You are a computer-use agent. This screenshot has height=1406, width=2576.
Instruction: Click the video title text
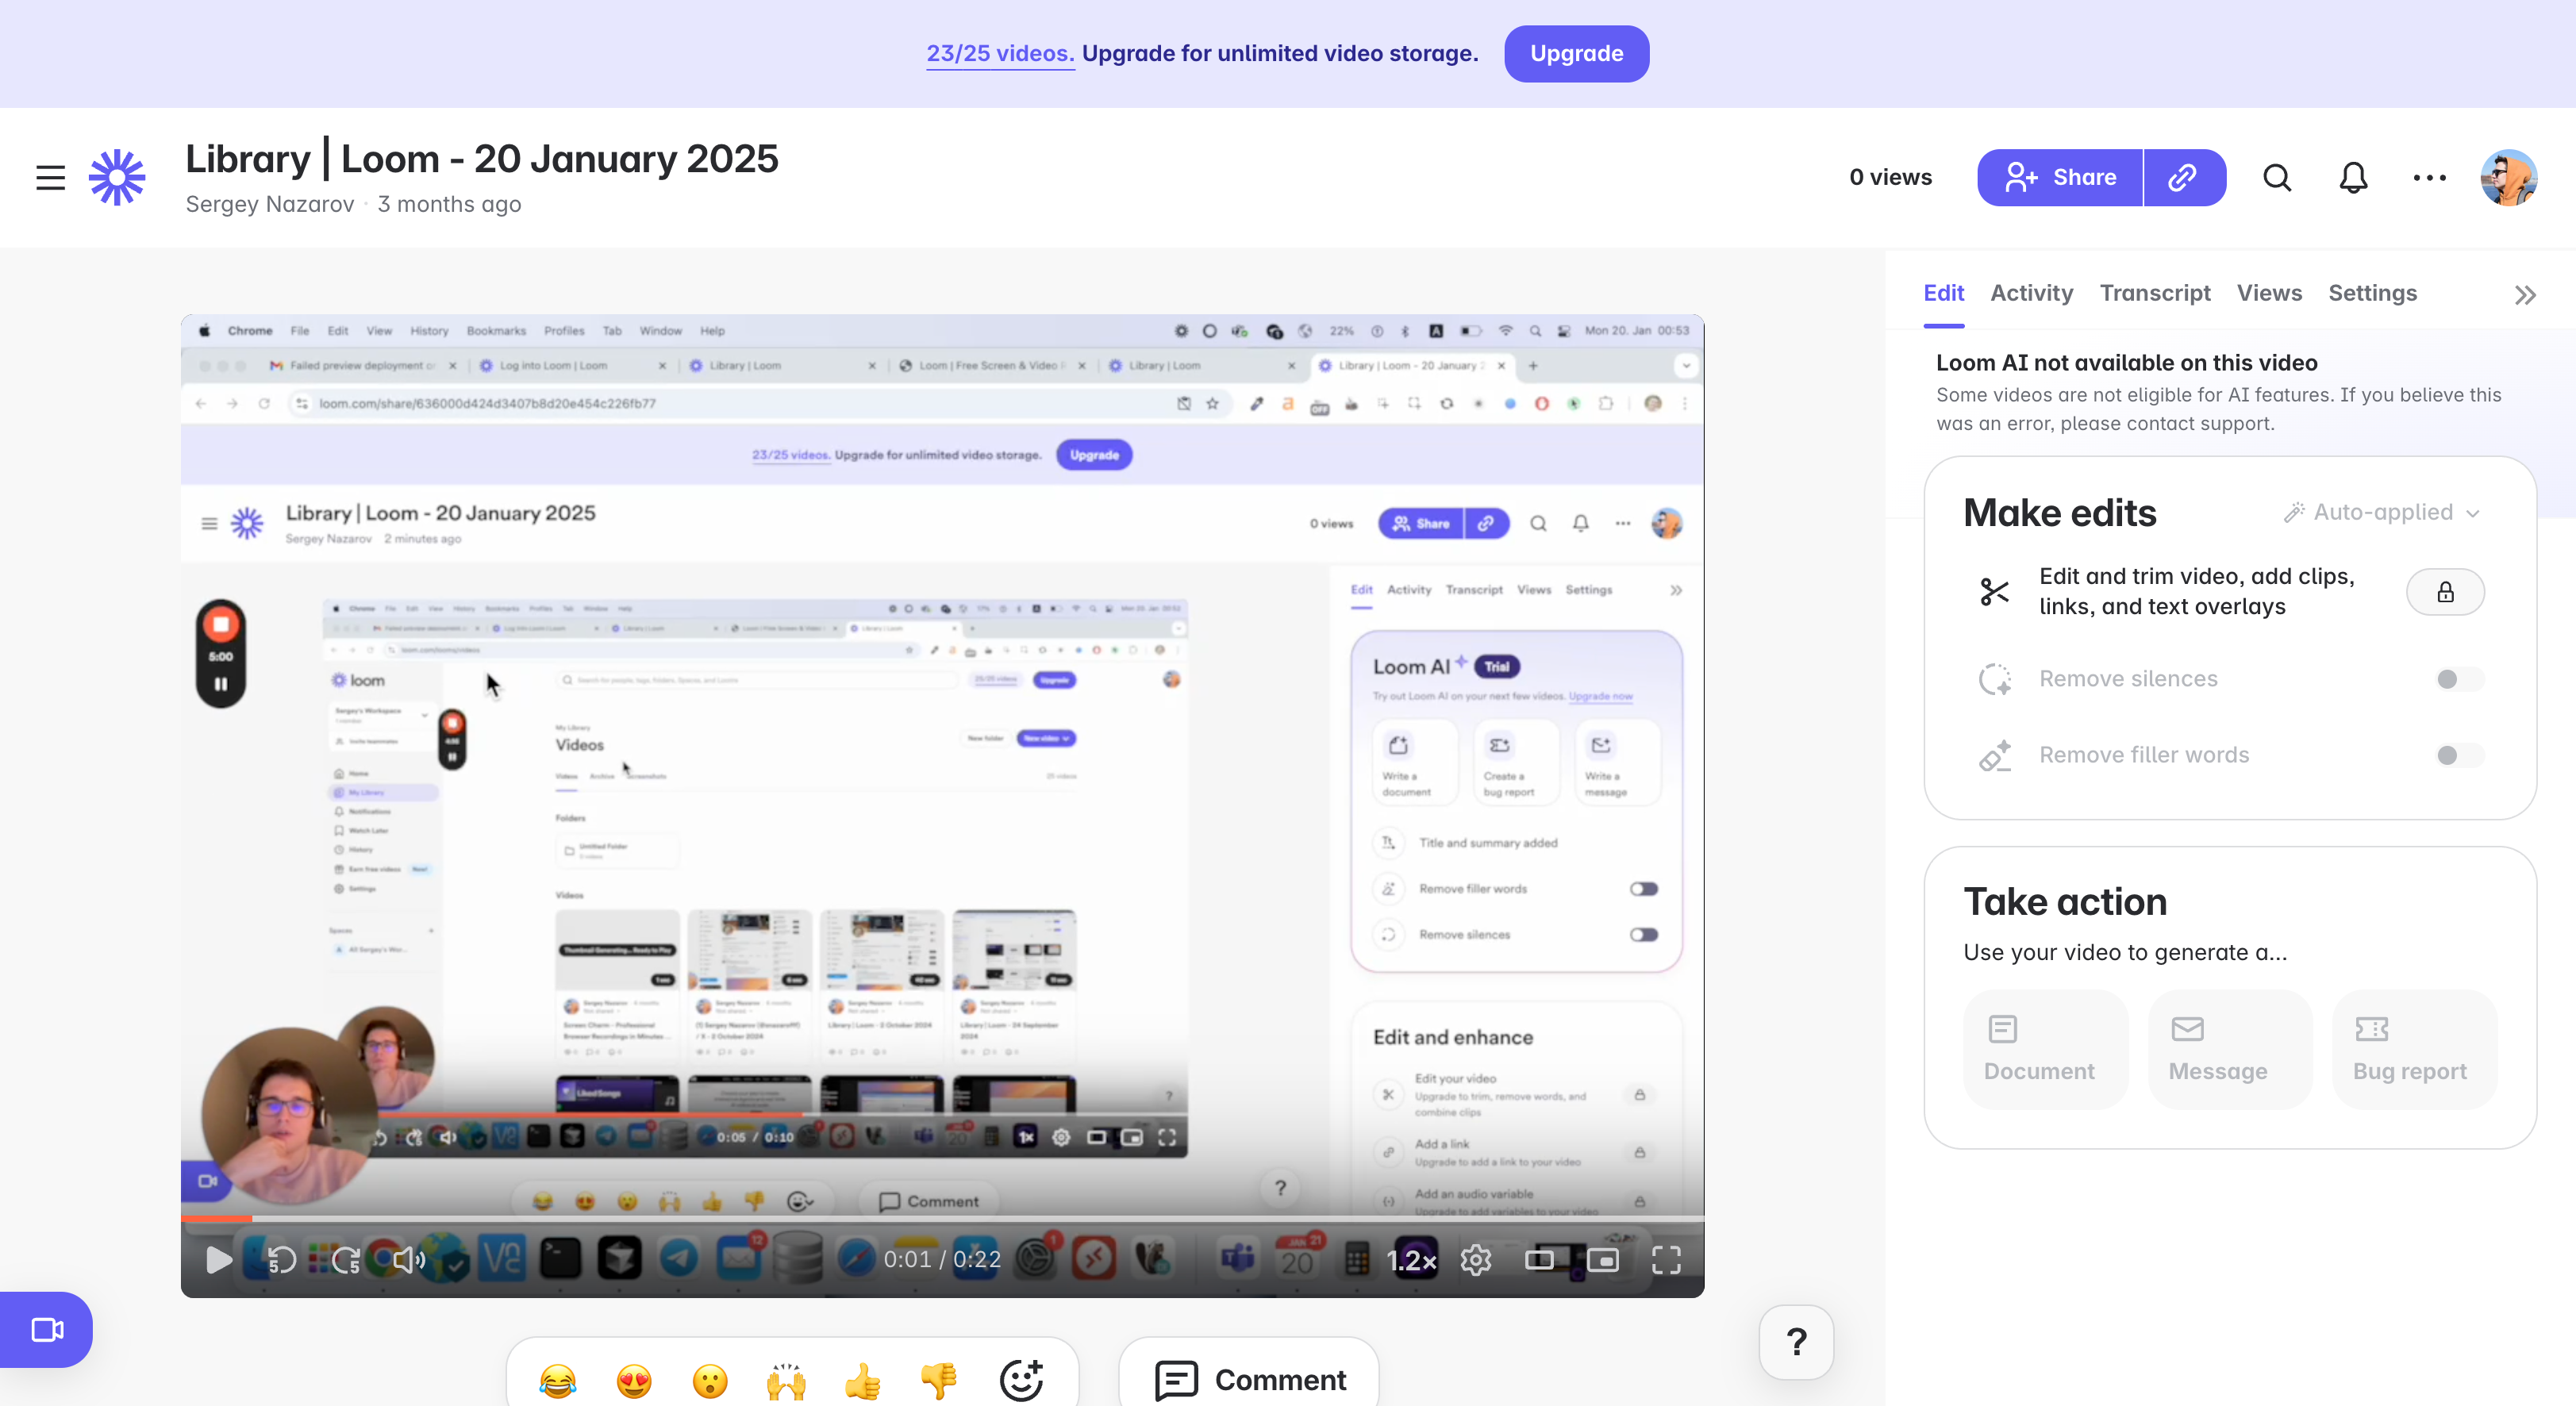(x=481, y=159)
